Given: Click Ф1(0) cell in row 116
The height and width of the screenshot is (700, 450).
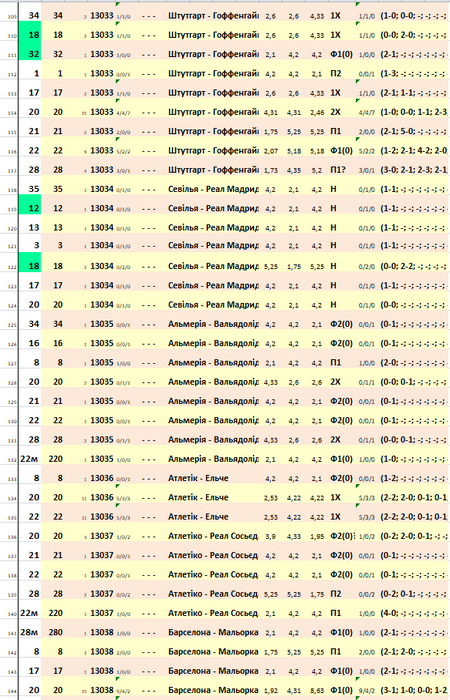Looking at the screenshot, I should pos(342,150).
